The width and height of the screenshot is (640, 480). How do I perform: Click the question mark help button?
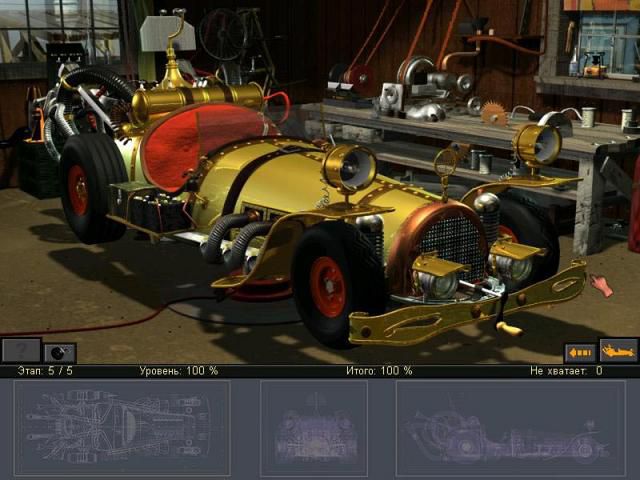[20, 350]
